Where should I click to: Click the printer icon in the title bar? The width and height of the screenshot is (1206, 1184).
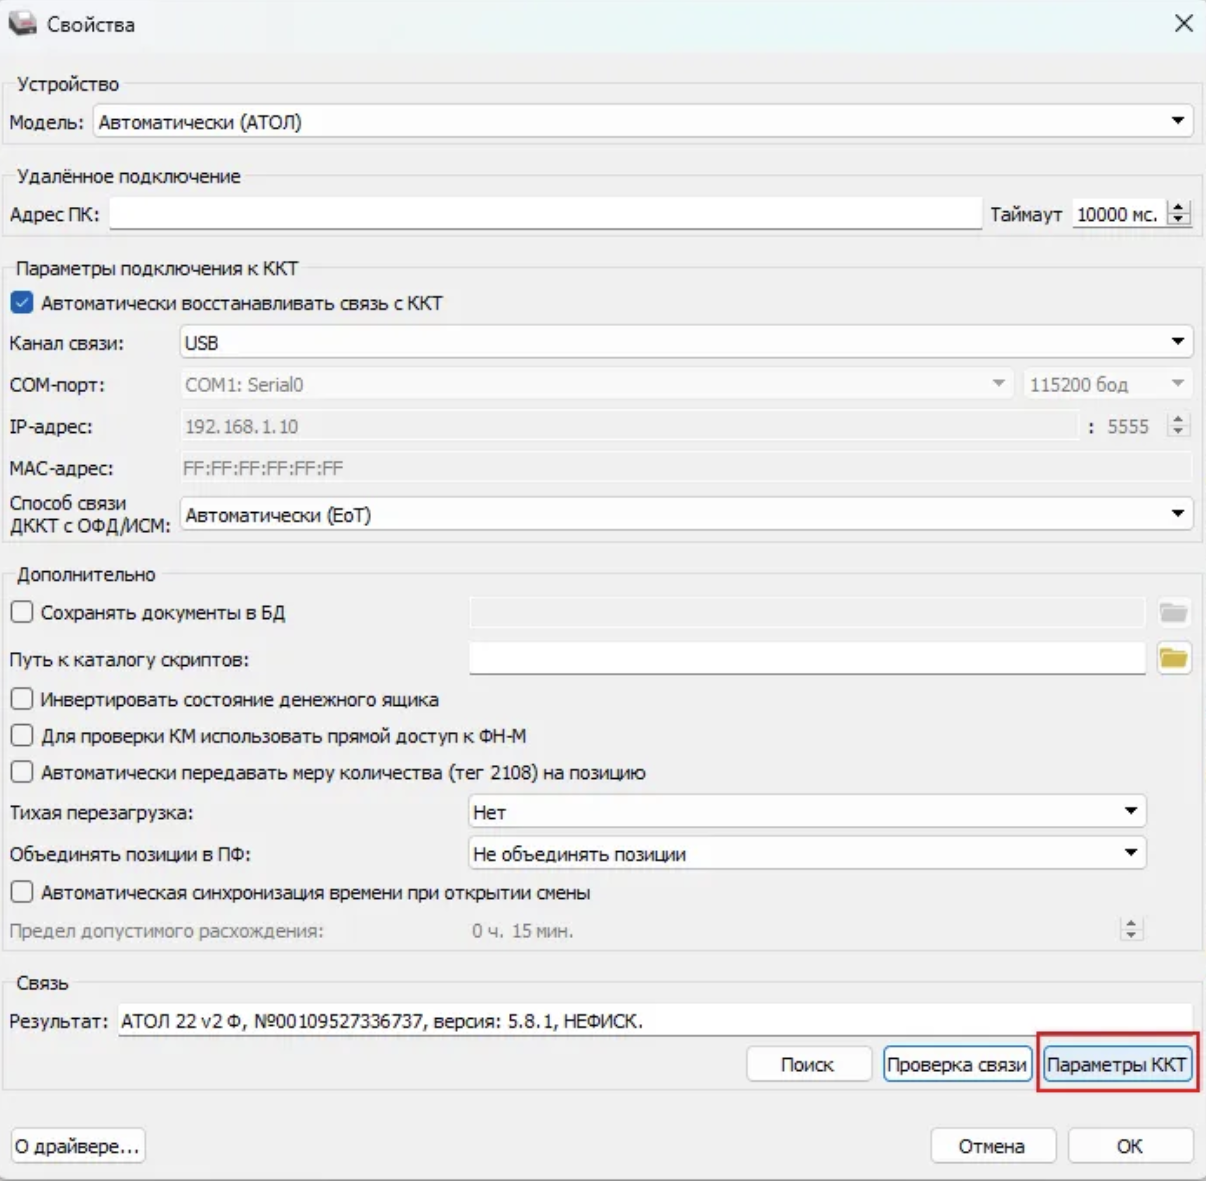(22, 24)
